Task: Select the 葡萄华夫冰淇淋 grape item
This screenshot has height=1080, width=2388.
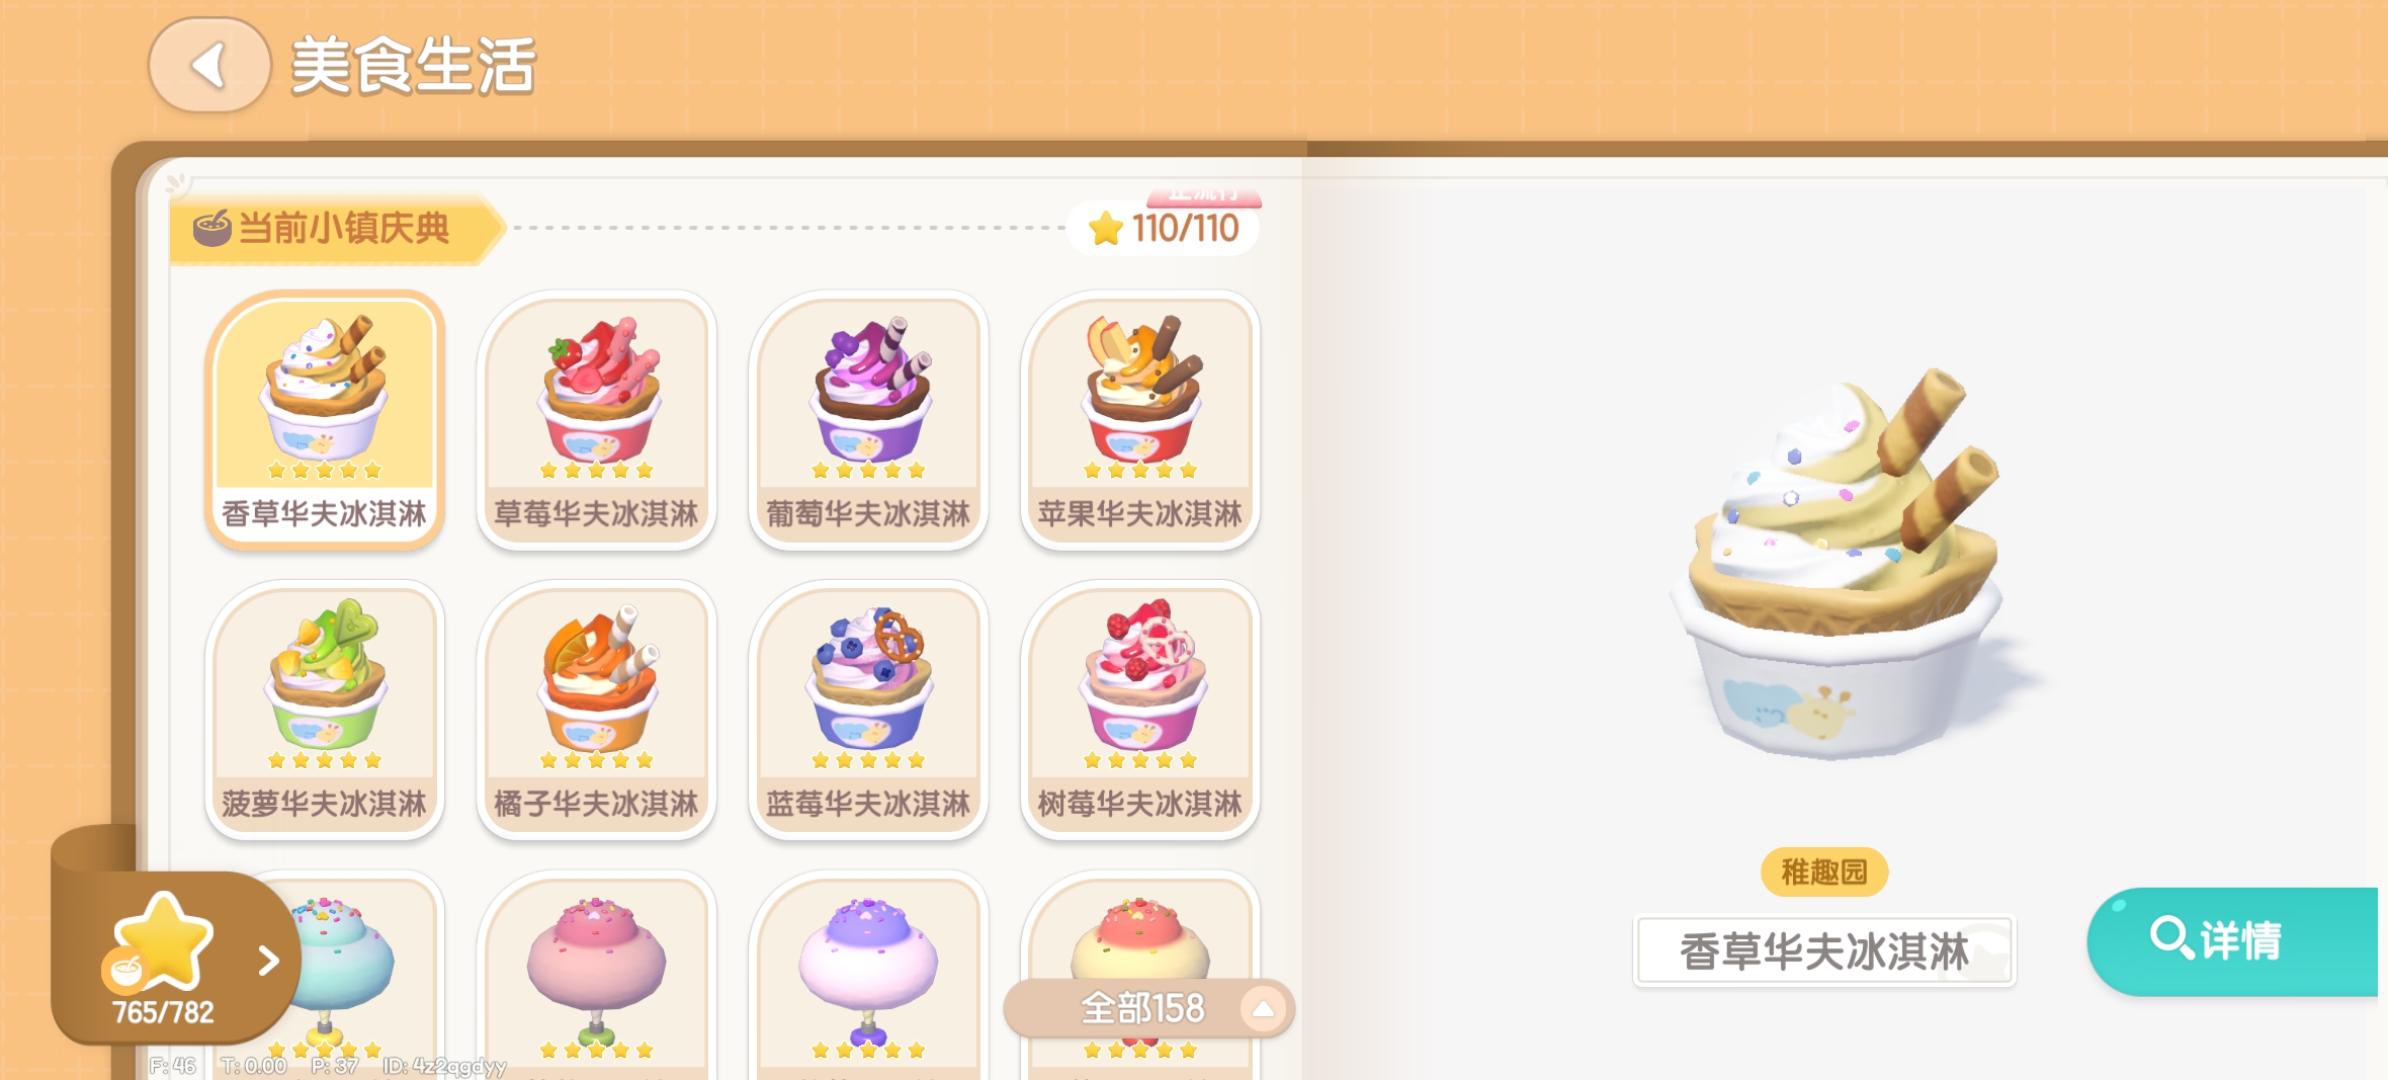Action: click(x=869, y=420)
